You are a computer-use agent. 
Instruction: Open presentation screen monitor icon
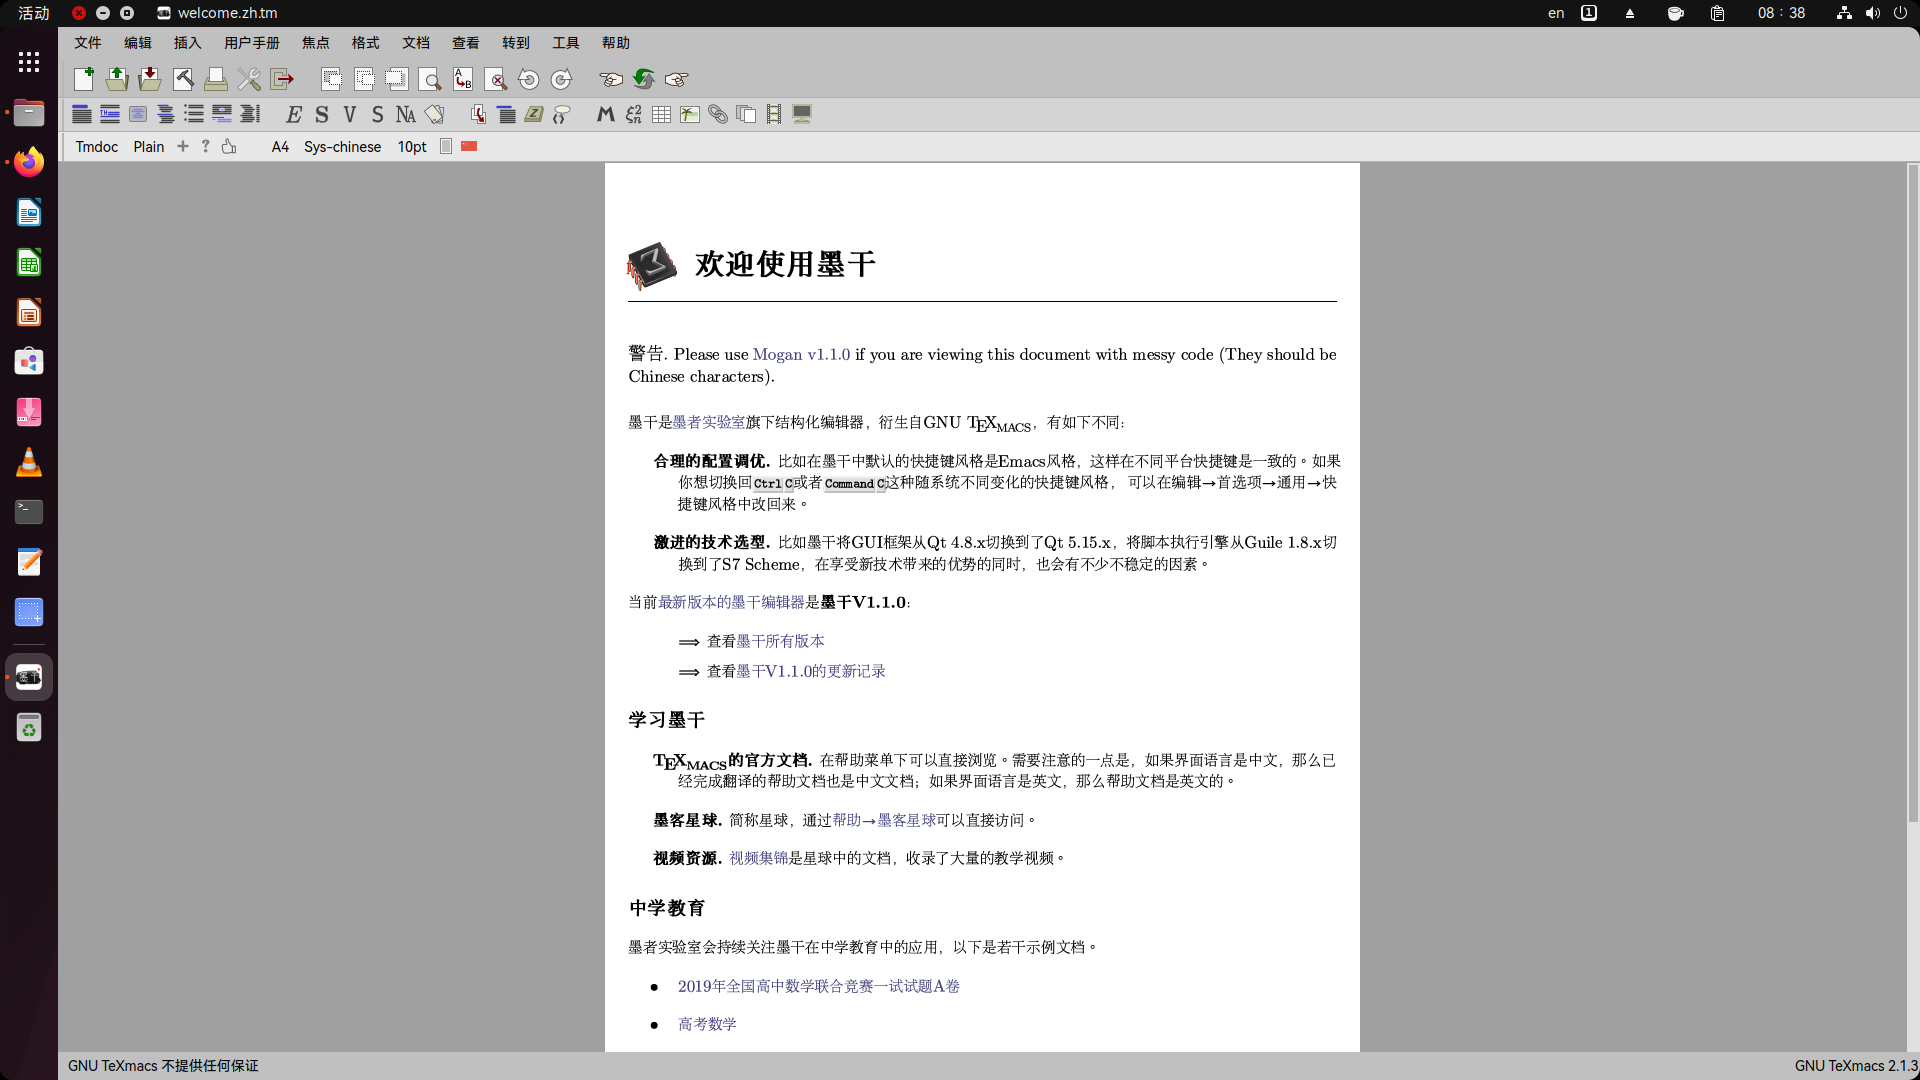click(802, 114)
